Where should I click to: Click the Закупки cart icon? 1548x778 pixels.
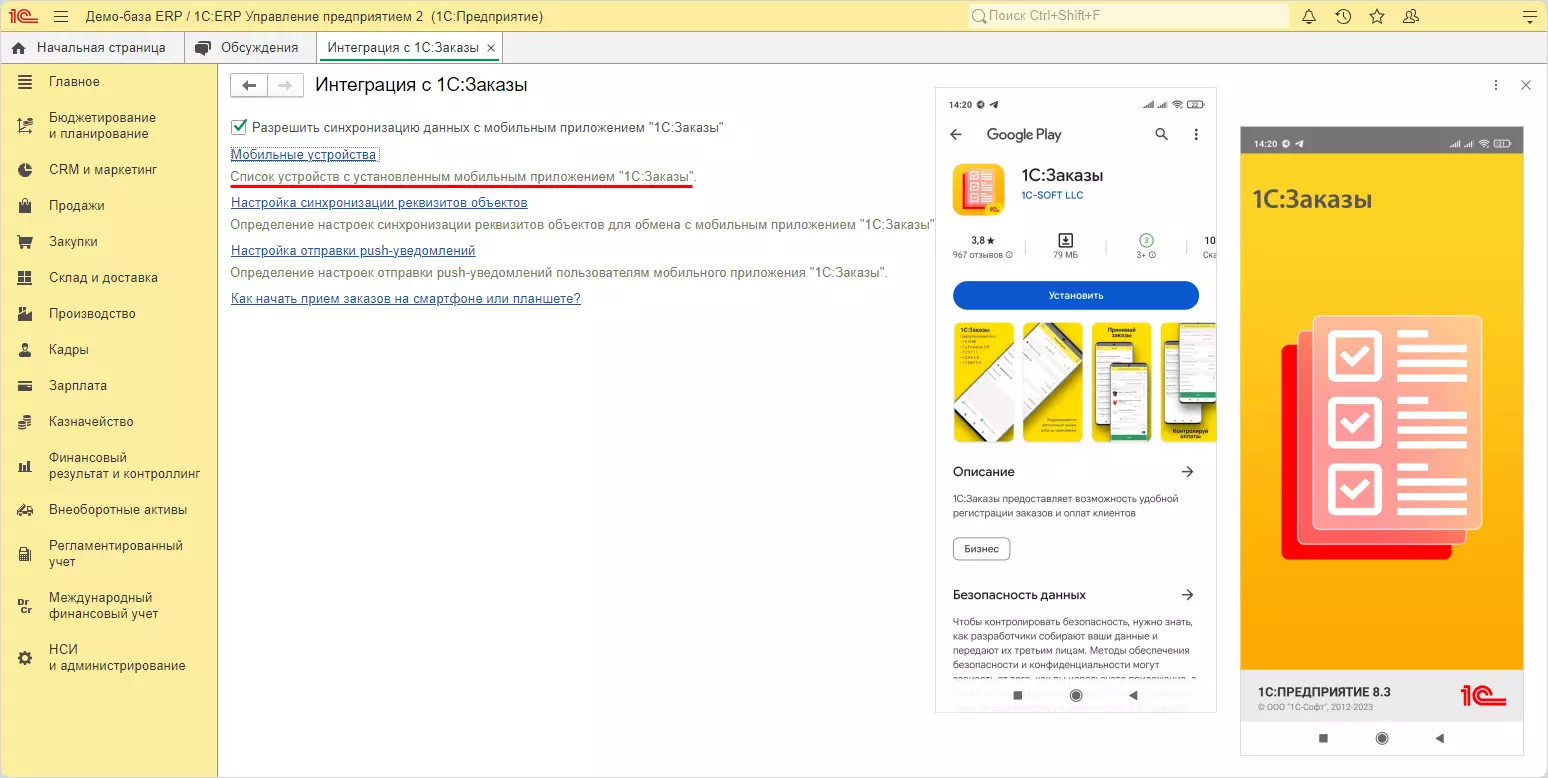(26, 242)
